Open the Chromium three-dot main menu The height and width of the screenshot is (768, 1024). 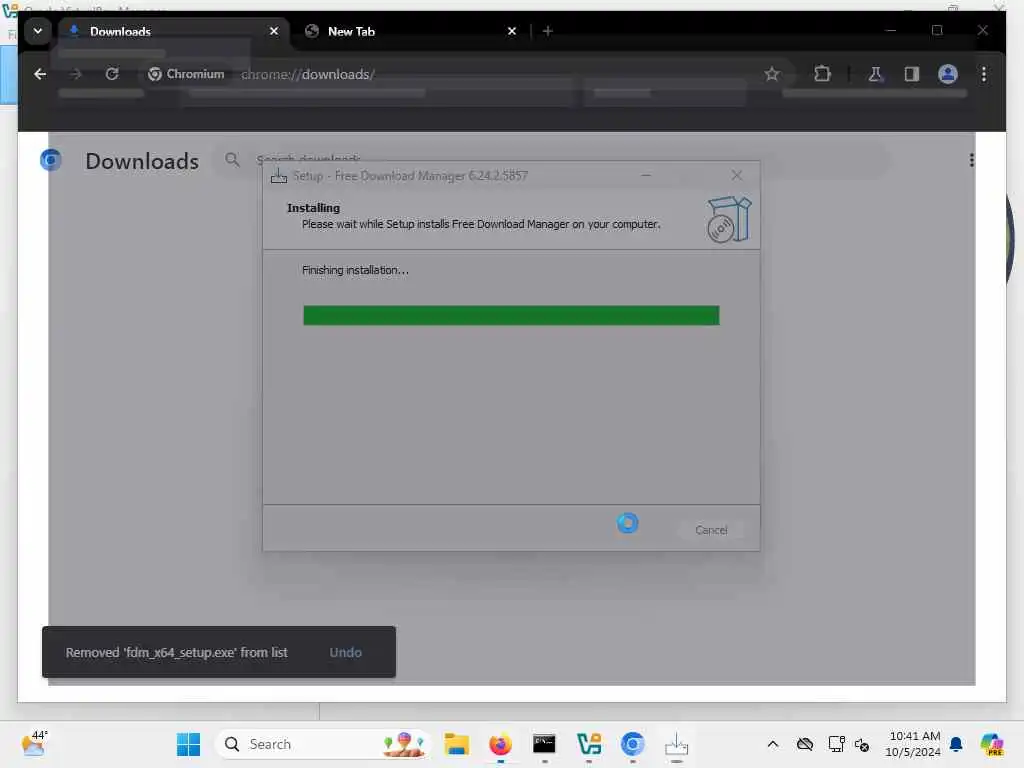(984, 74)
